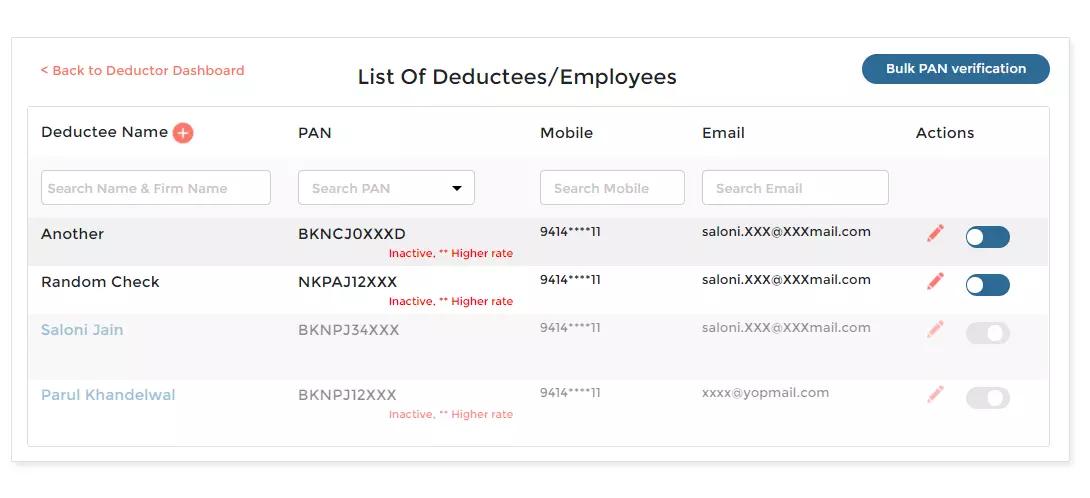Enable the Saloni Jain toggle switch
This screenshot has height=498, width=1090.
click(x=987, y=333)
